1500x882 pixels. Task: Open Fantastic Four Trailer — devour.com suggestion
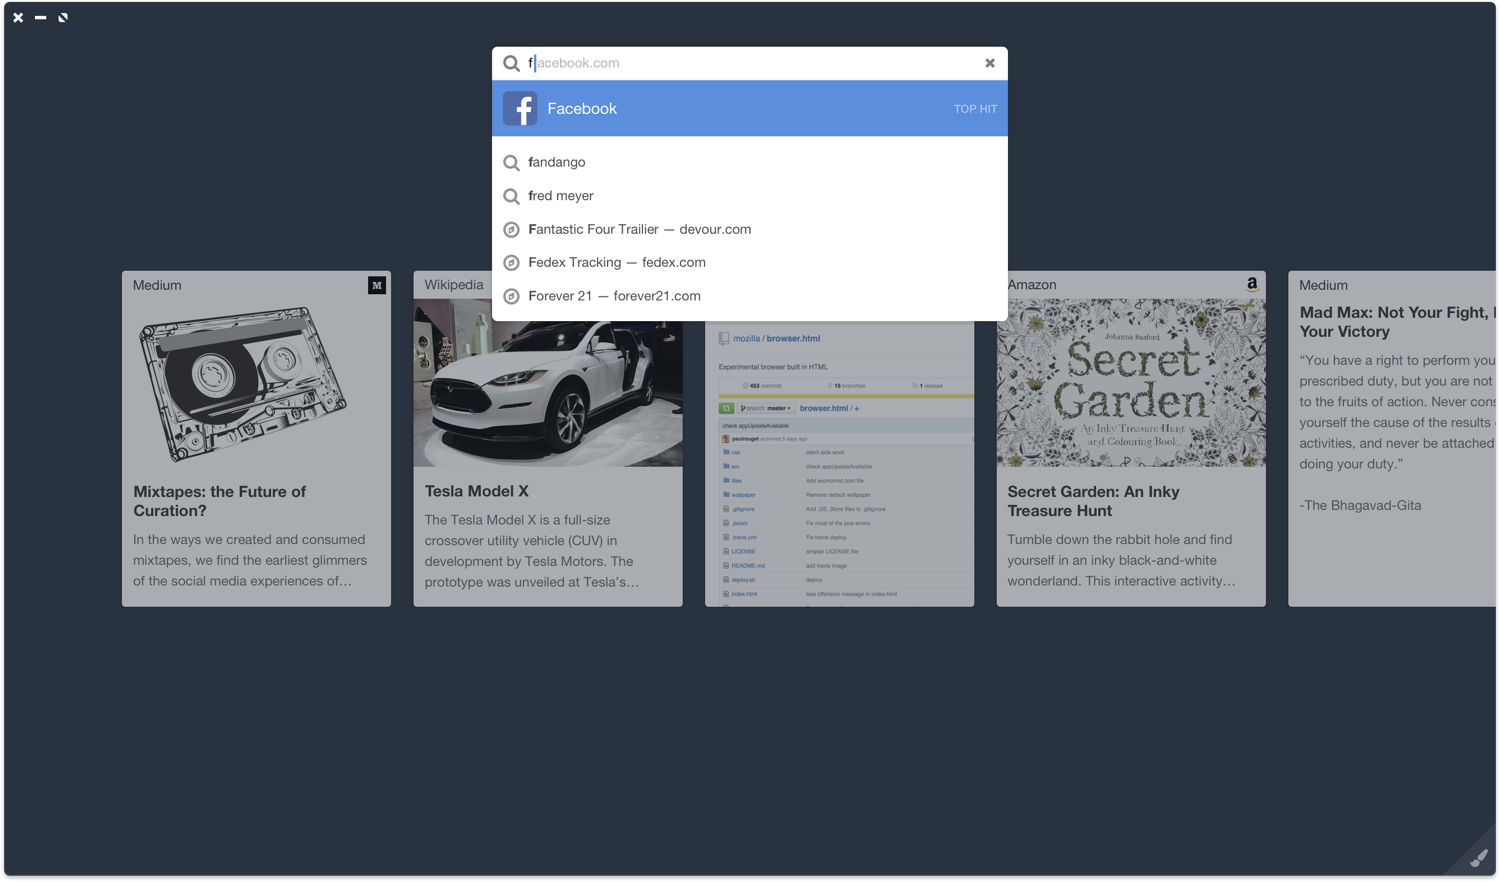tap(750, 229)
